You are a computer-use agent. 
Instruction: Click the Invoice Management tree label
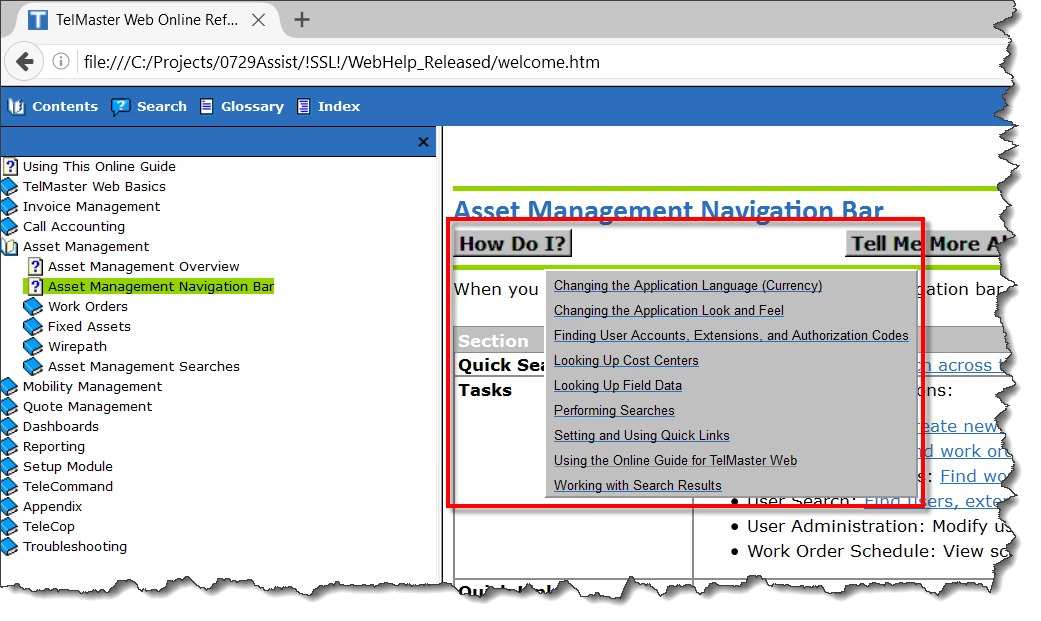tap(91, 207)
